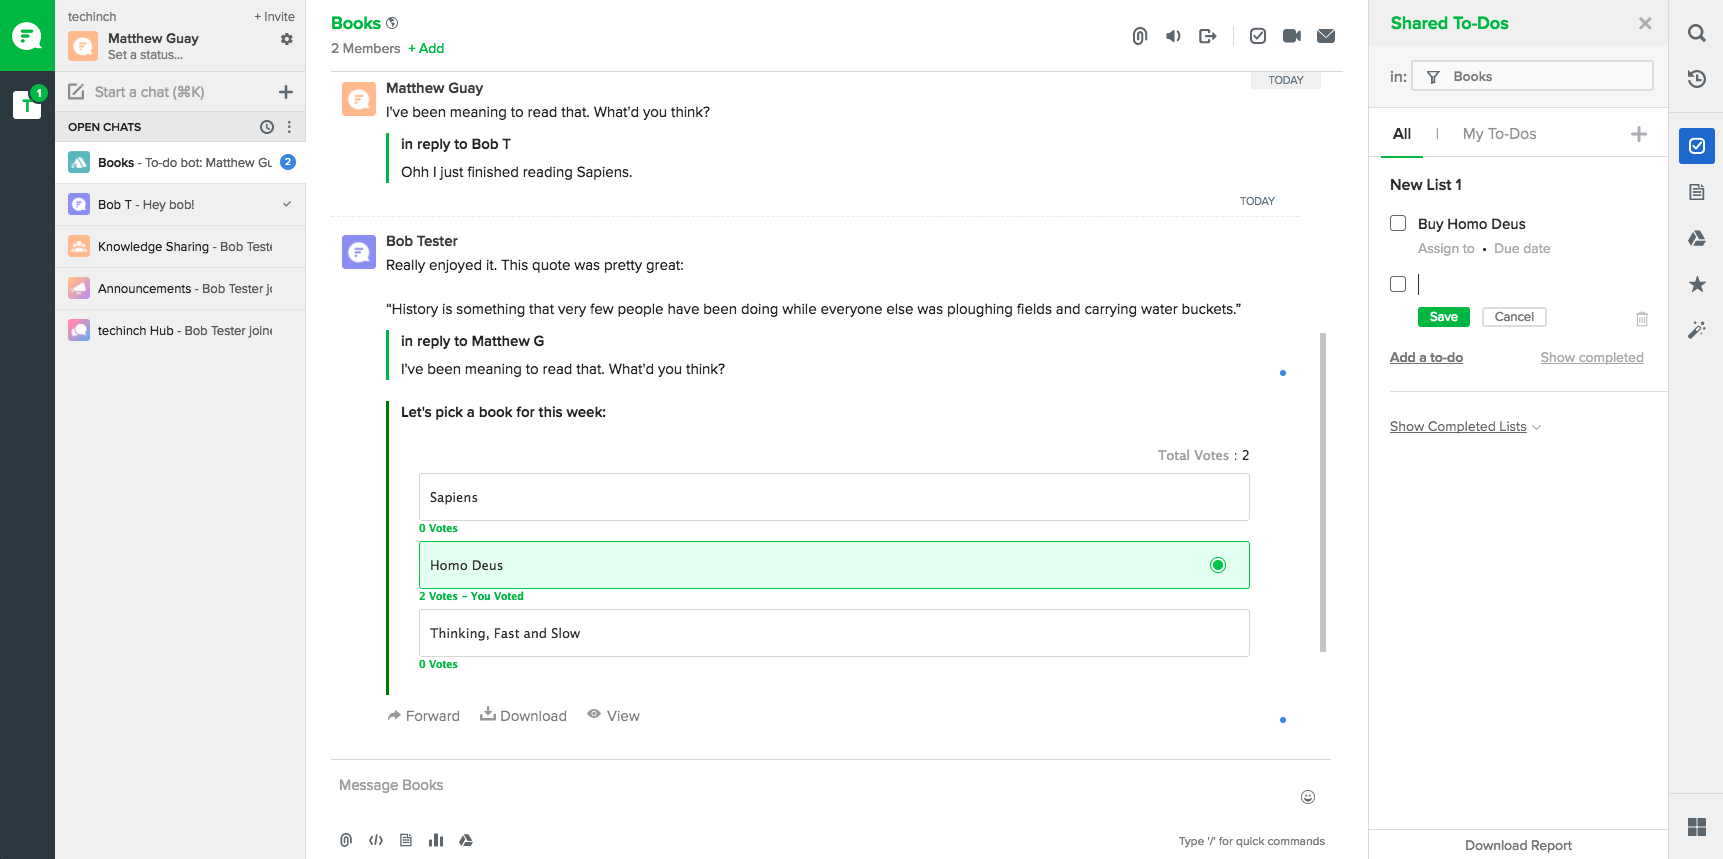Click the video call camera icon
Screen dimensions: 1723x859
[x=1291, y=36]
